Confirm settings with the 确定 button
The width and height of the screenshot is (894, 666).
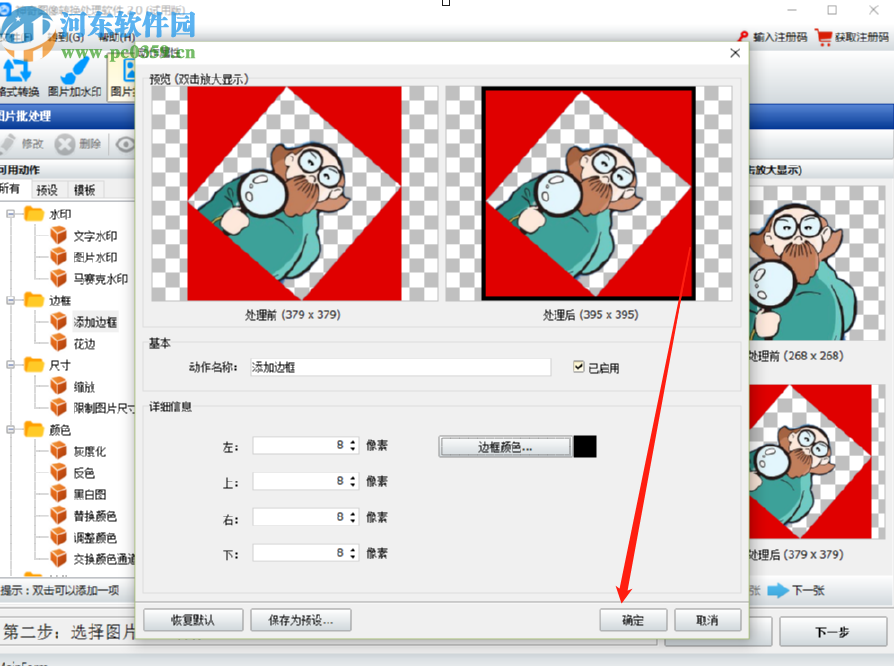click(x=633, y=620)
